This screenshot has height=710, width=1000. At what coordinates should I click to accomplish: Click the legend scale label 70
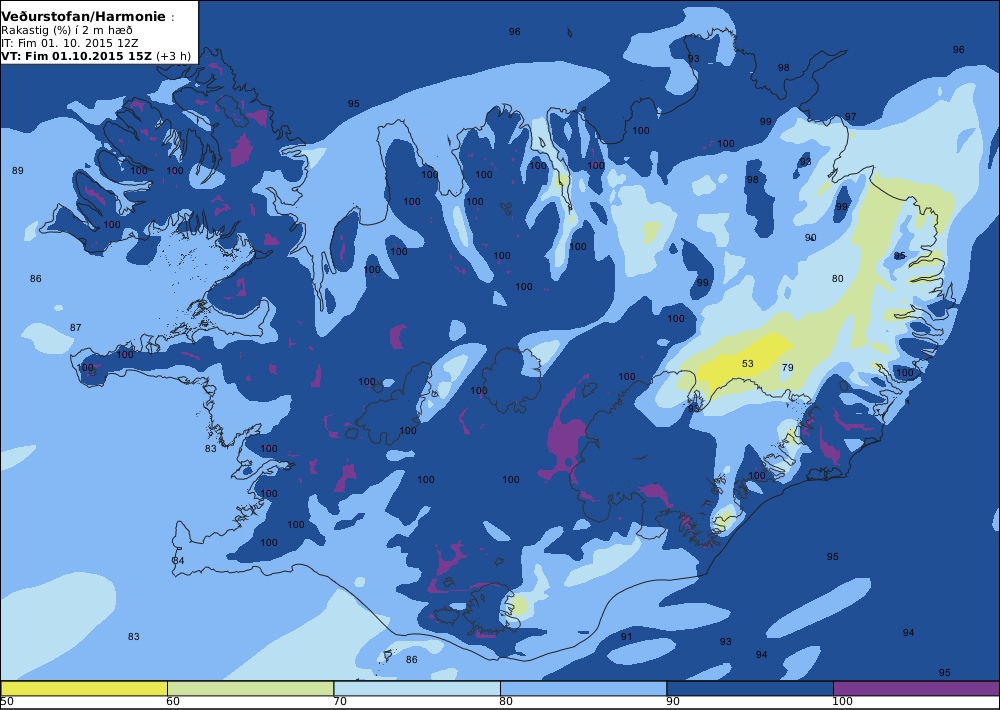[x=340, y=702]
